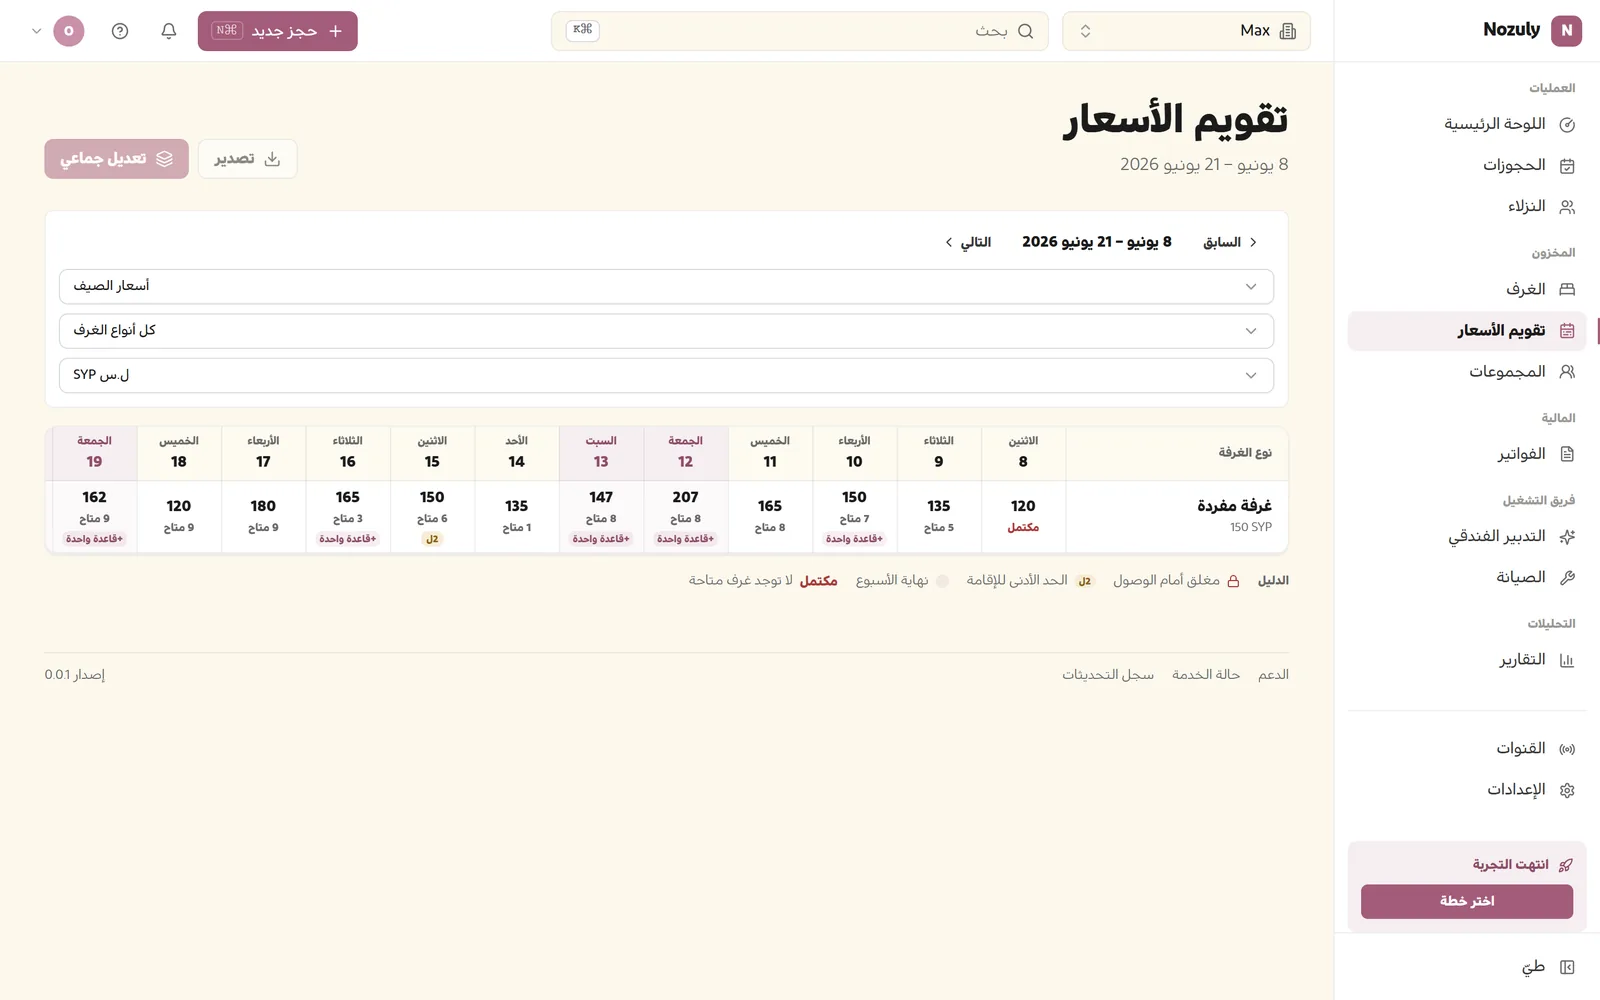Click the invoices document icon (الفواتير)

click(x=1567, y=454)
